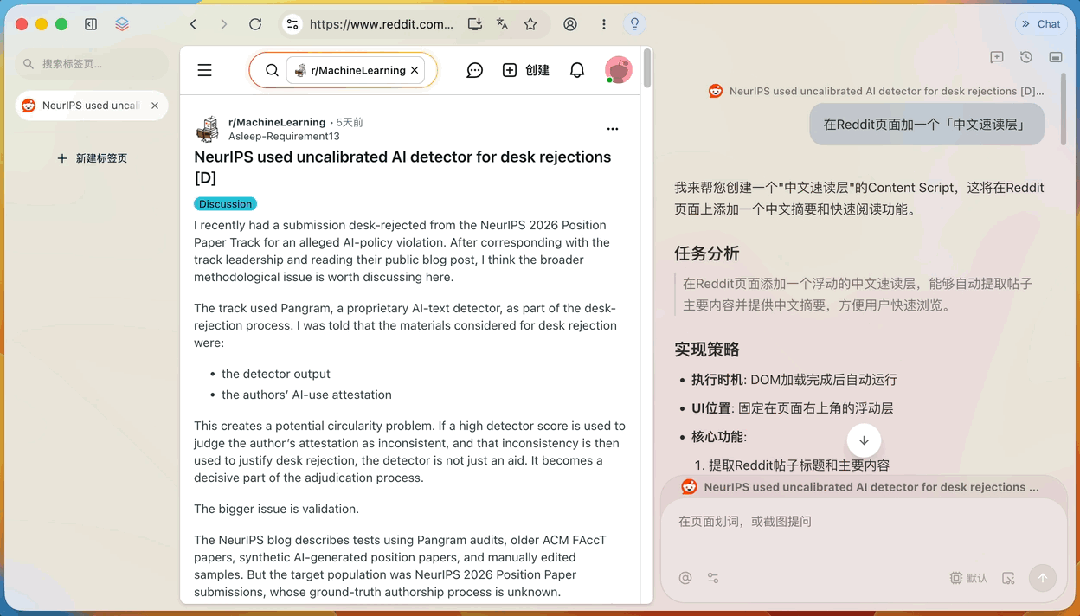
Task: Open site settings icon in address bar
Action: 293,24
